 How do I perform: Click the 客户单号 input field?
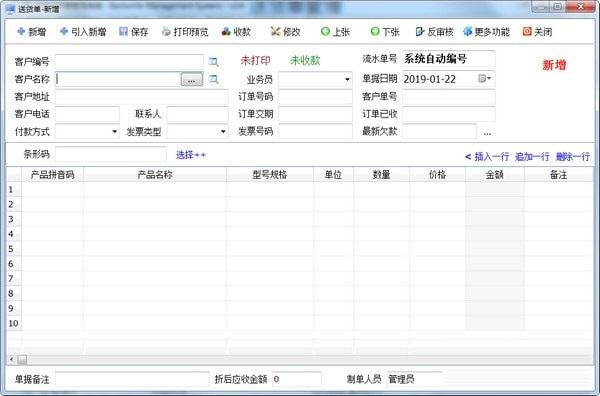coord(448,97)
